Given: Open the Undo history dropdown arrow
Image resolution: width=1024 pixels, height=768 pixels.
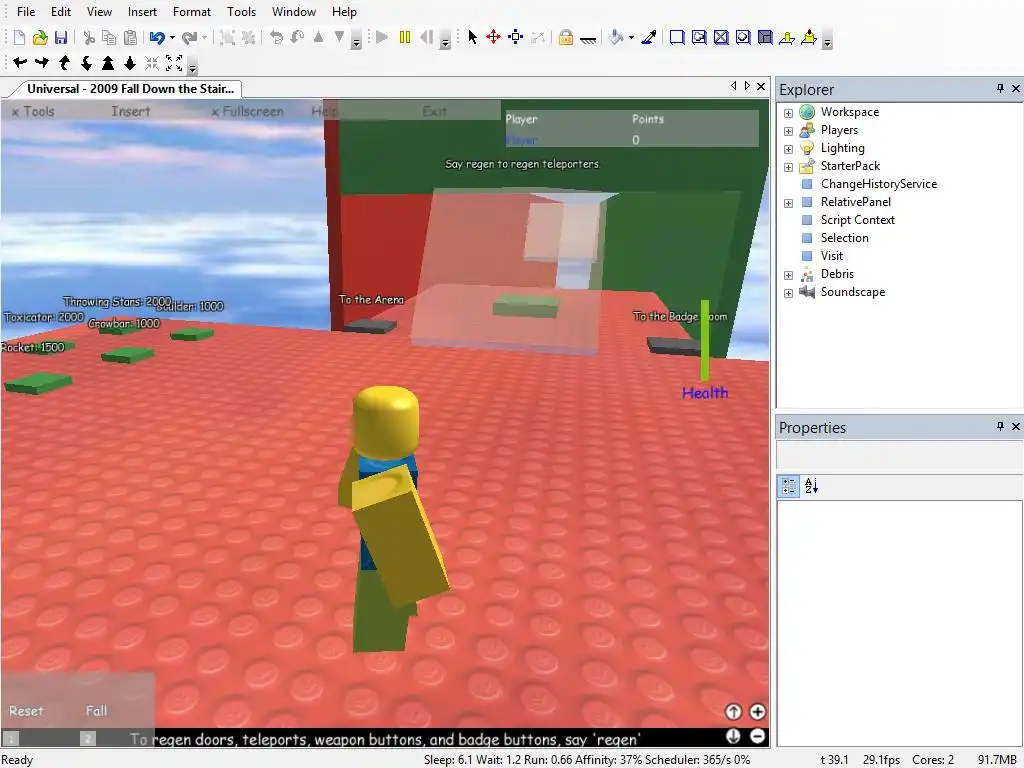Looking at the screenshot, I should click(172, 38).
